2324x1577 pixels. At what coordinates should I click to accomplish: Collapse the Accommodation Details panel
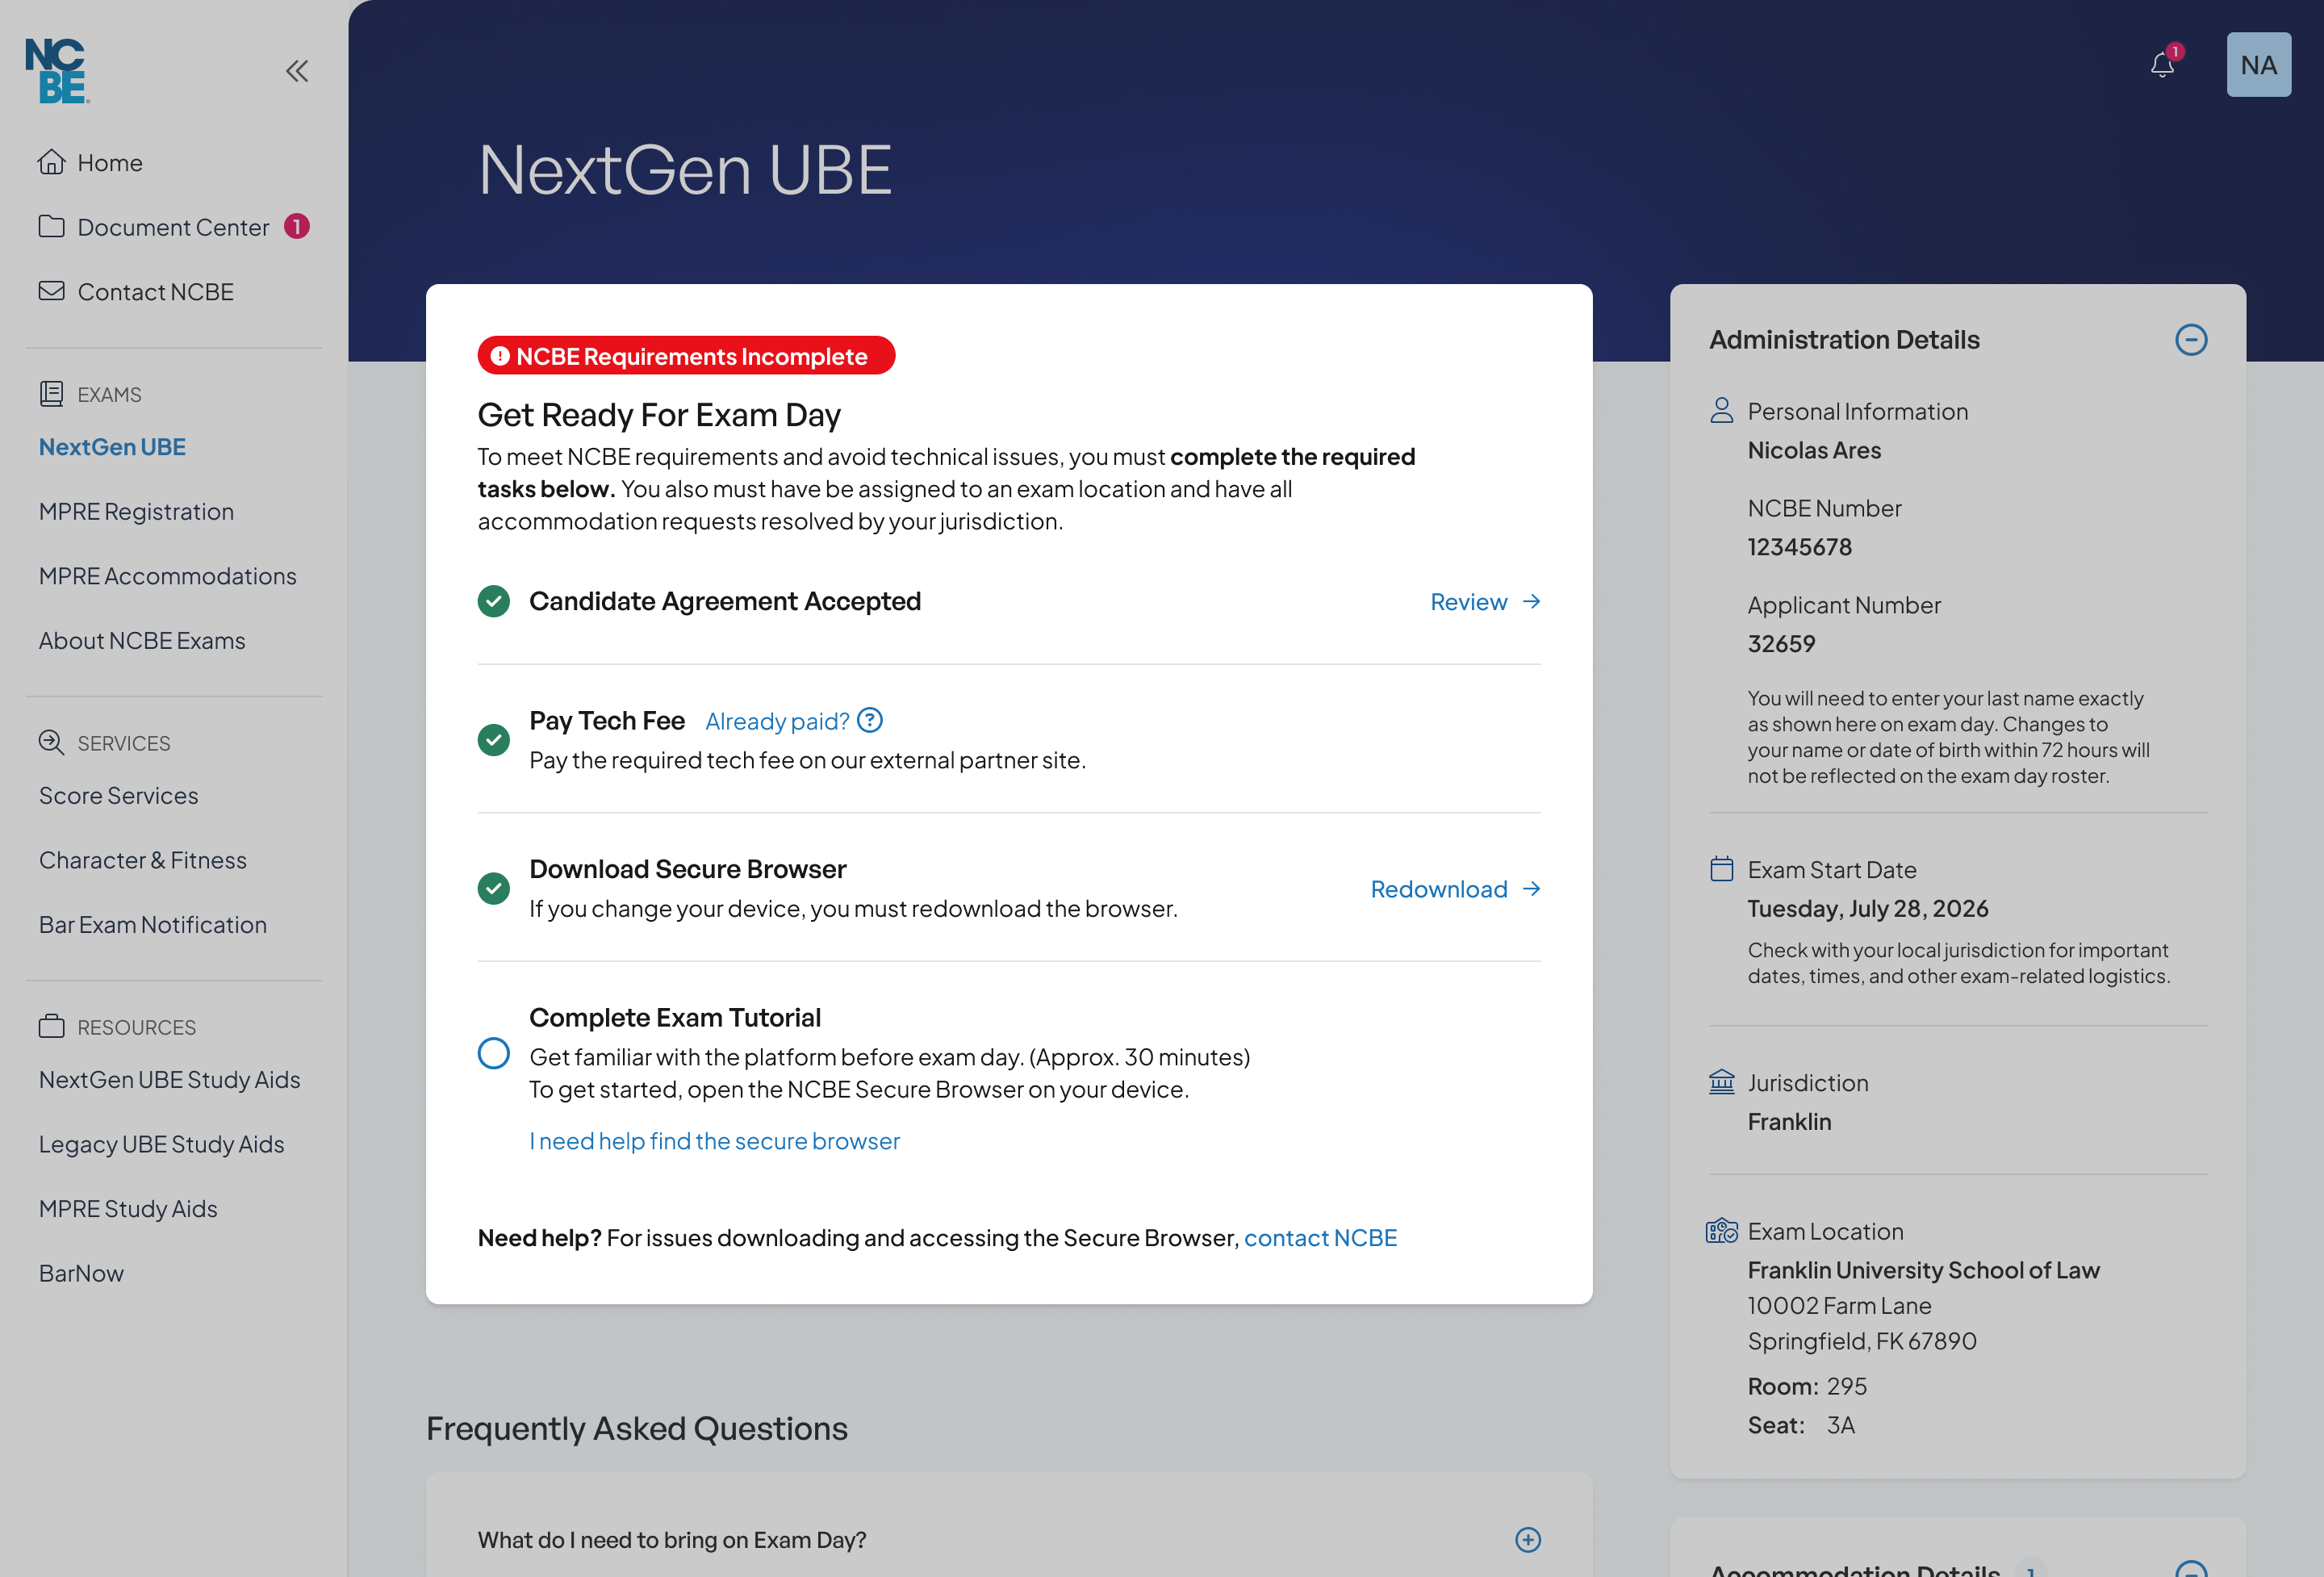coord(2190,1569)
